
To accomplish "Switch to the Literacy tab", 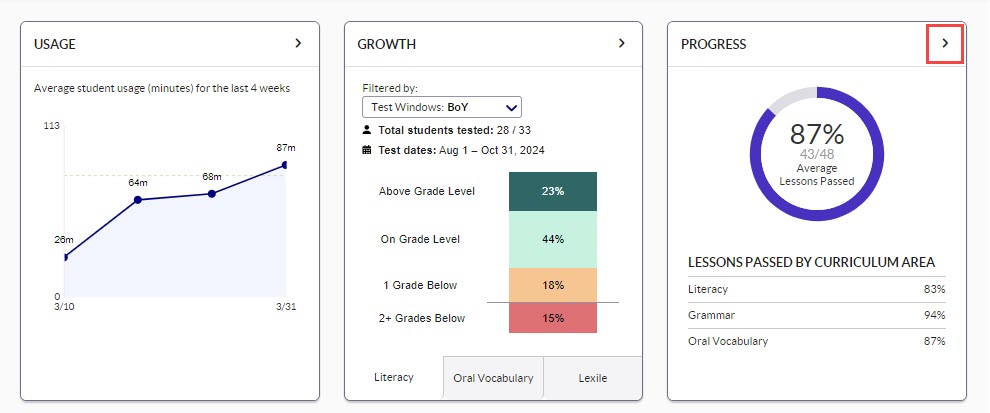I will coord(394,378).
